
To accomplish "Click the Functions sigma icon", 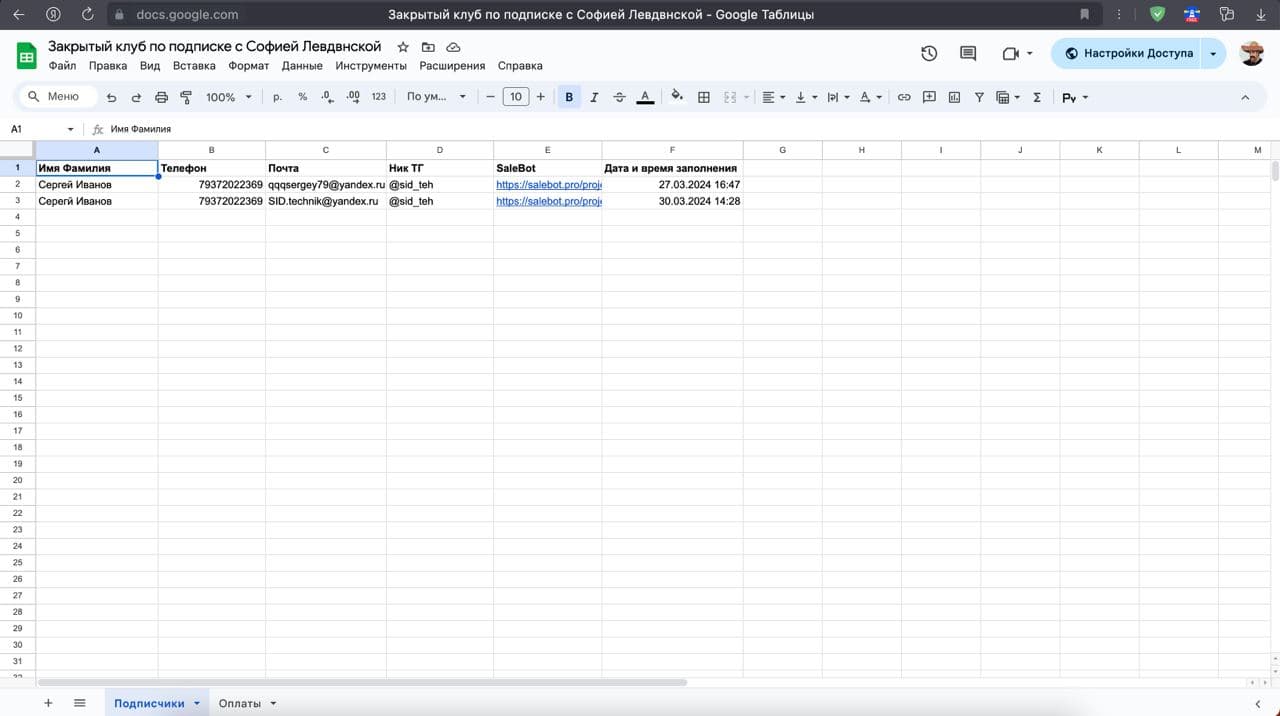I will tap(1036, 97).
